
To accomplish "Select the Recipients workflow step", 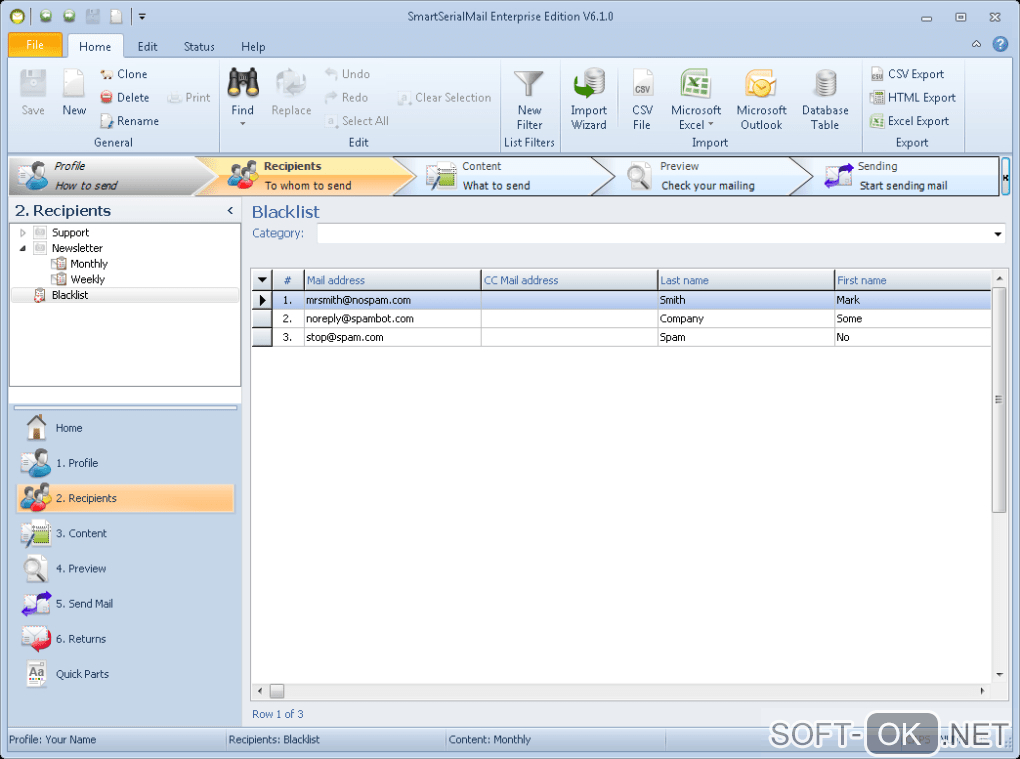I will pos(306,176).
